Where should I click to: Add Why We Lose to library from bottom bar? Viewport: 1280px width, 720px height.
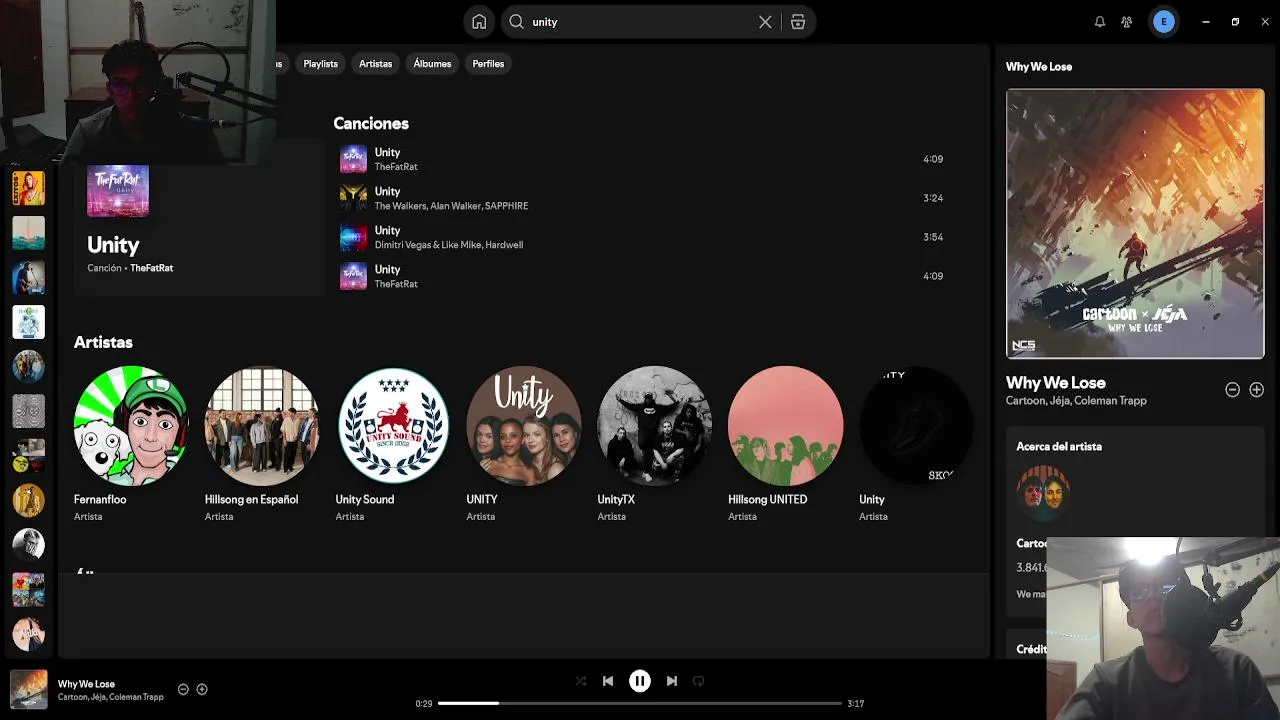[202, 689]
